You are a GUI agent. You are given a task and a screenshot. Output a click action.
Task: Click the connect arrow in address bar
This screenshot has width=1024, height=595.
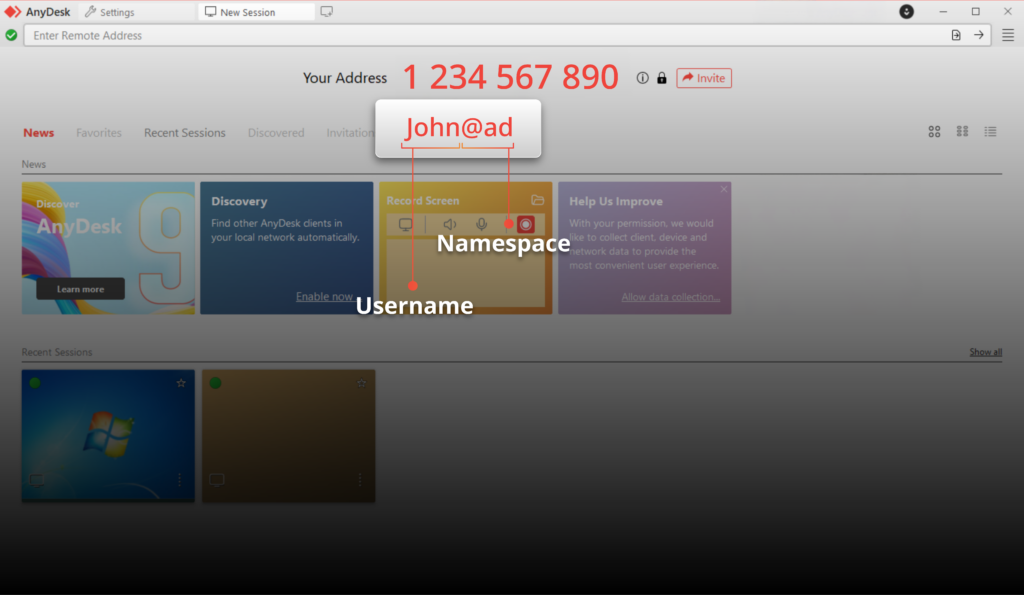tap(978, 35)
